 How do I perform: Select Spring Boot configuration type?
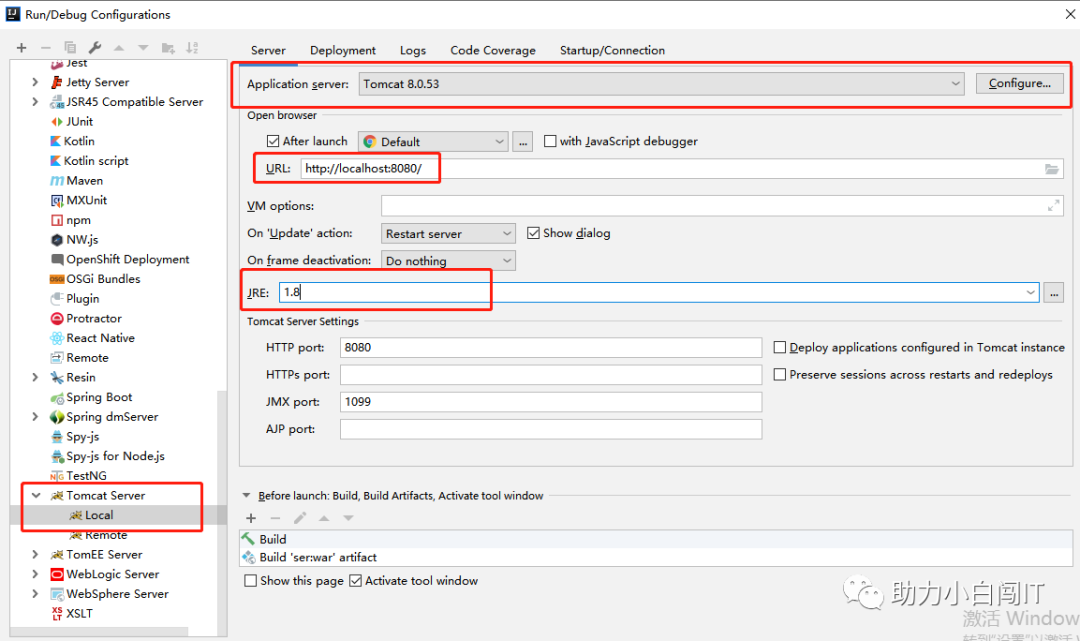click(x=98, y=397)
